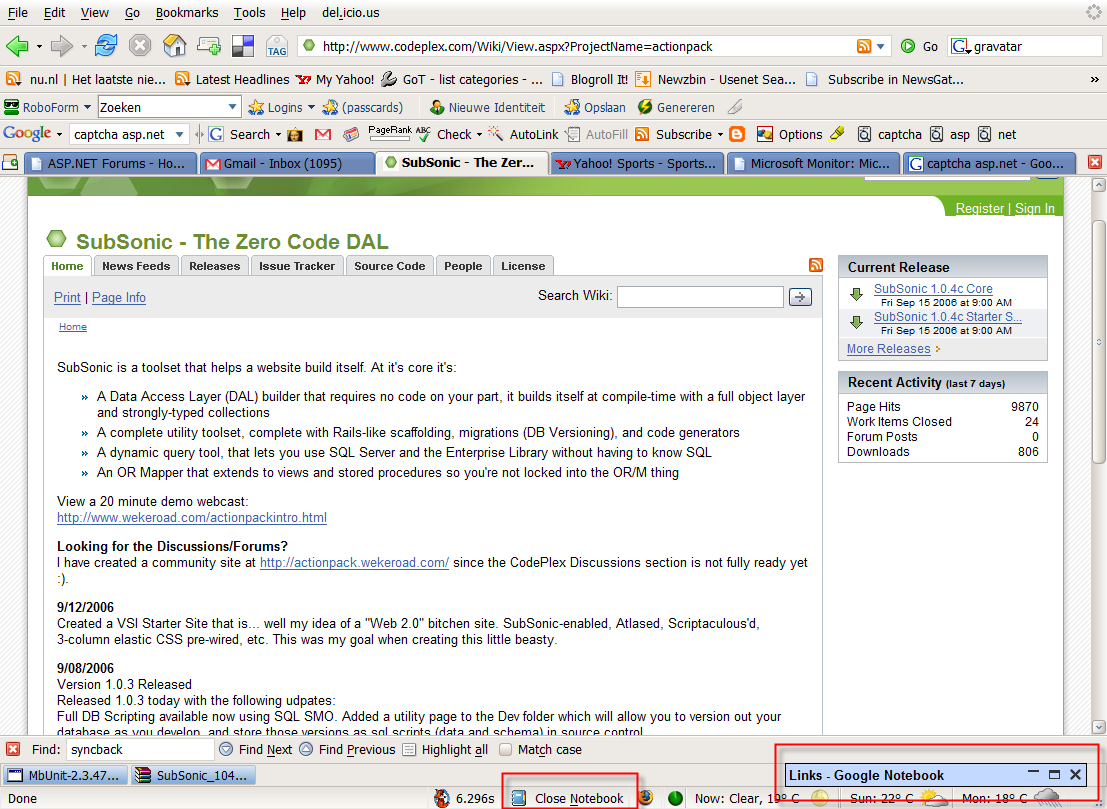This screenshot has width=1107, height=809.
Task: Reload the page with the refresh icon
Action: coord(106,46)
